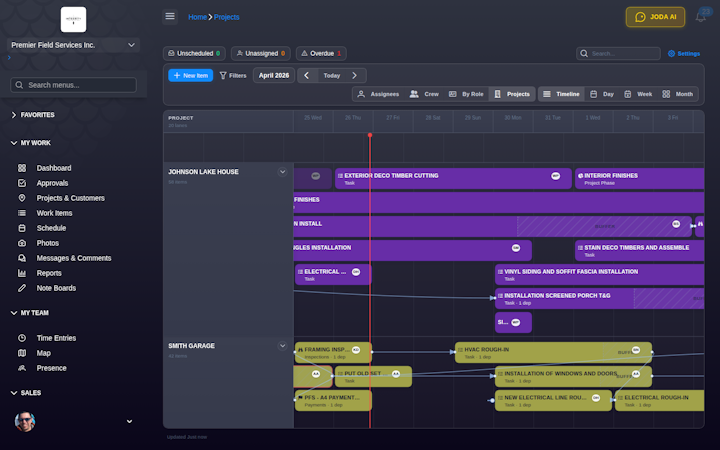720x450 pixels.
Task: Click the Note Boards pencil icon
Action: click(x=22, y=288)
